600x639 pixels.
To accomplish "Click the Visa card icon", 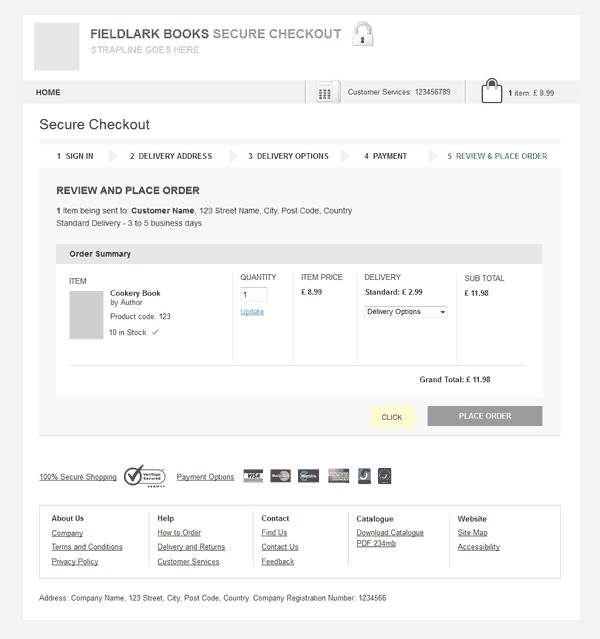I will tap(253, 476).
